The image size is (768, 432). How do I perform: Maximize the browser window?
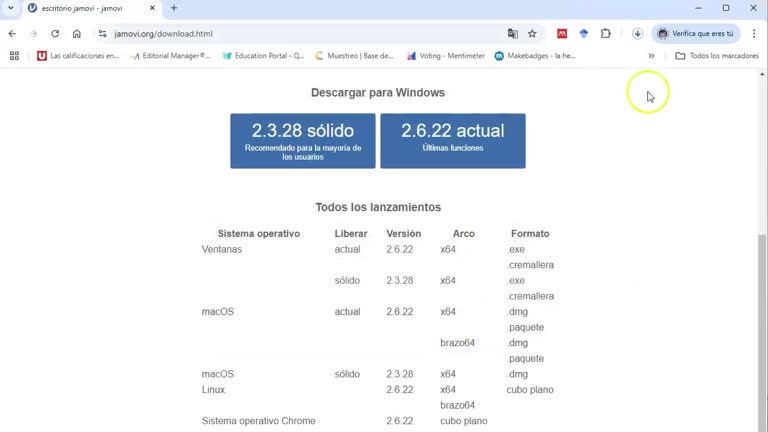click(726, 8)
